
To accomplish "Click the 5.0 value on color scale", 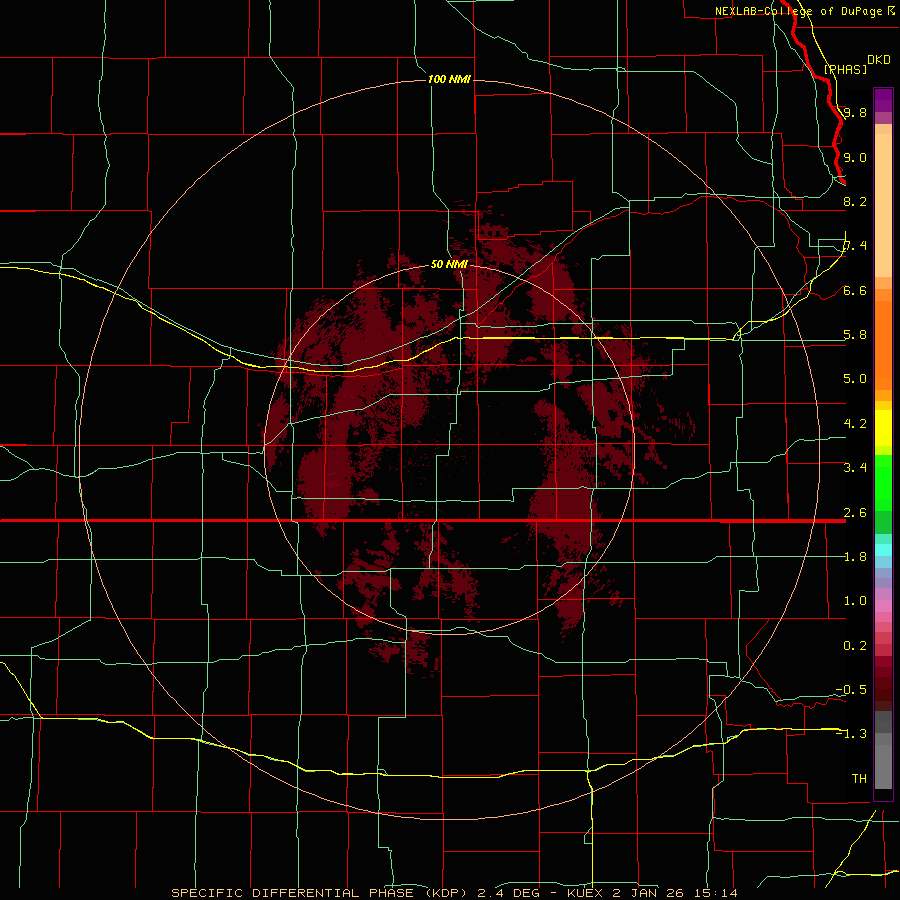I will coord(855,379).
